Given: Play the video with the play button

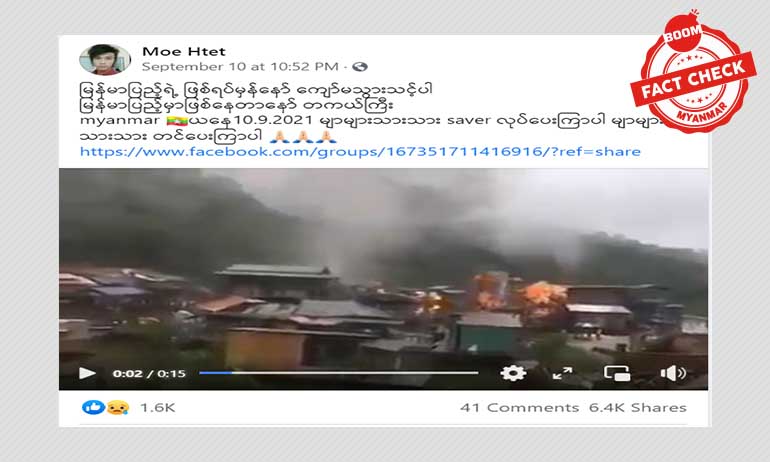Looking at the screenshot, I should [87, 373].
